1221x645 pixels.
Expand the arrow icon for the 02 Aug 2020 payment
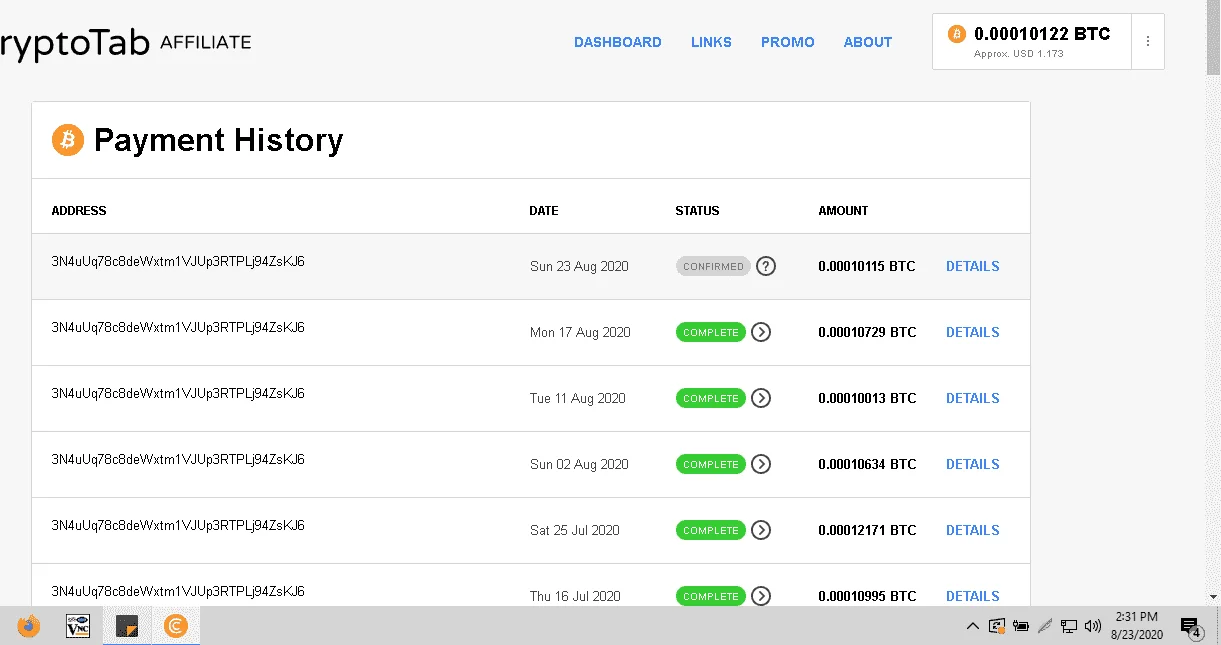pos(761,464)
